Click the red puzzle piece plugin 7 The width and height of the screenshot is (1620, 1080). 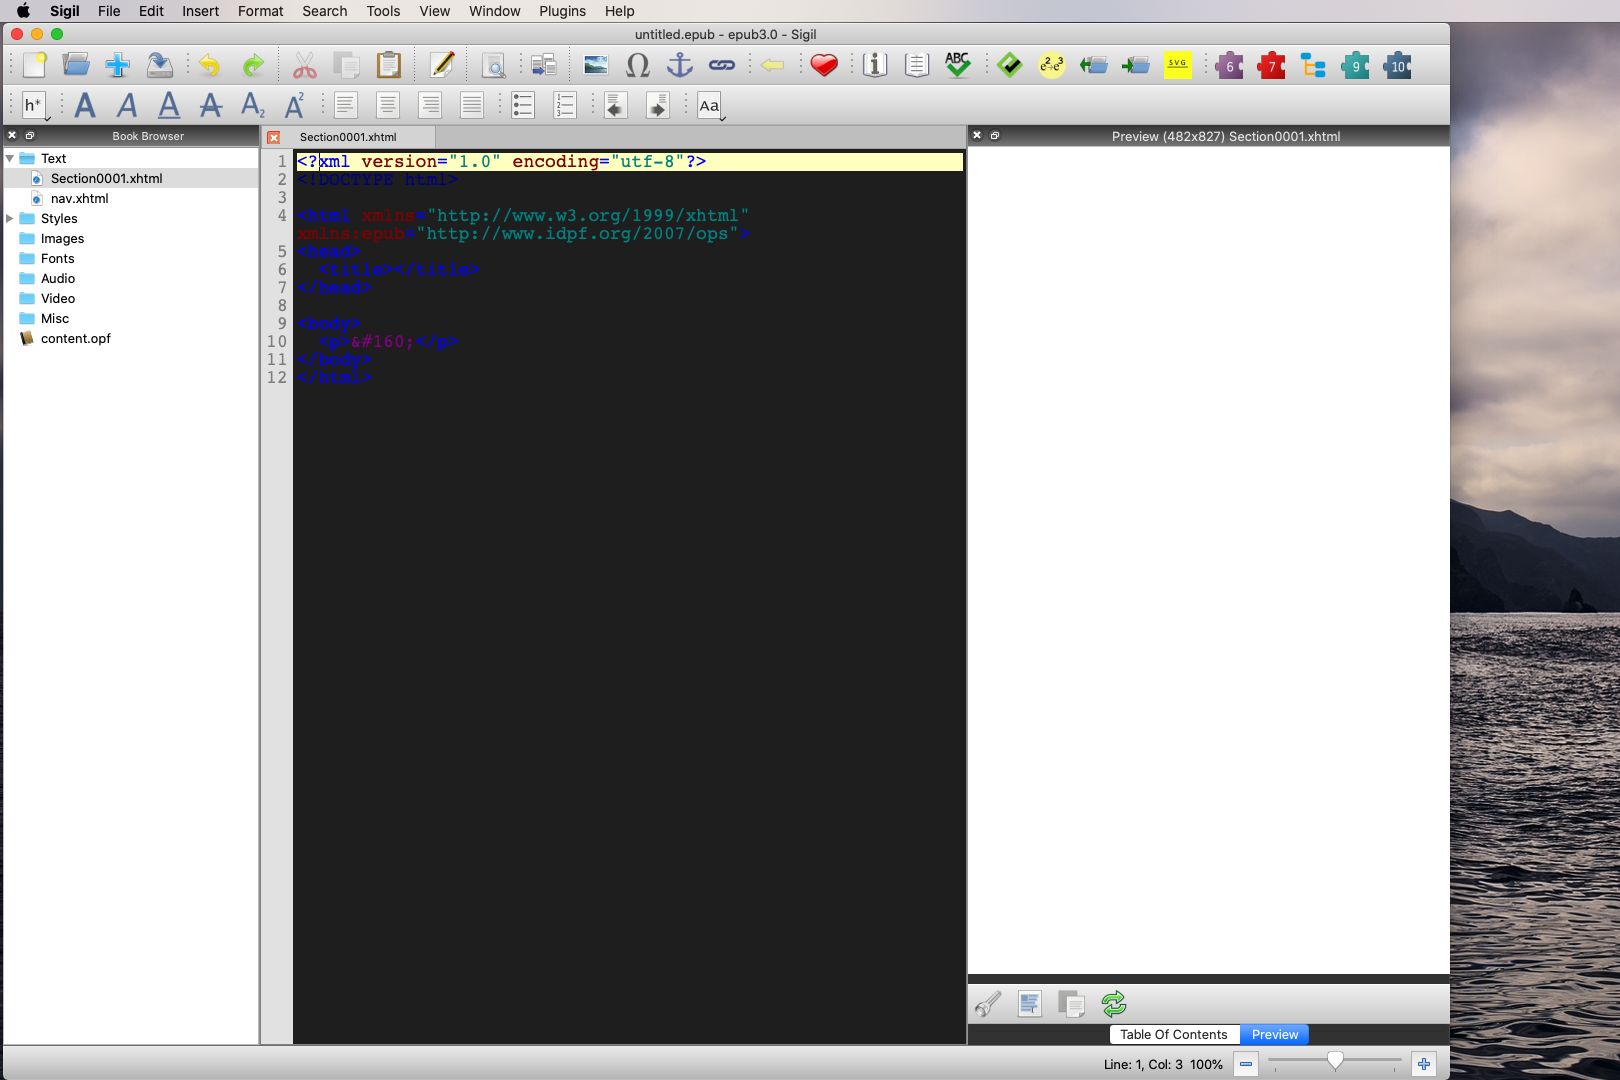(1272, 66)
